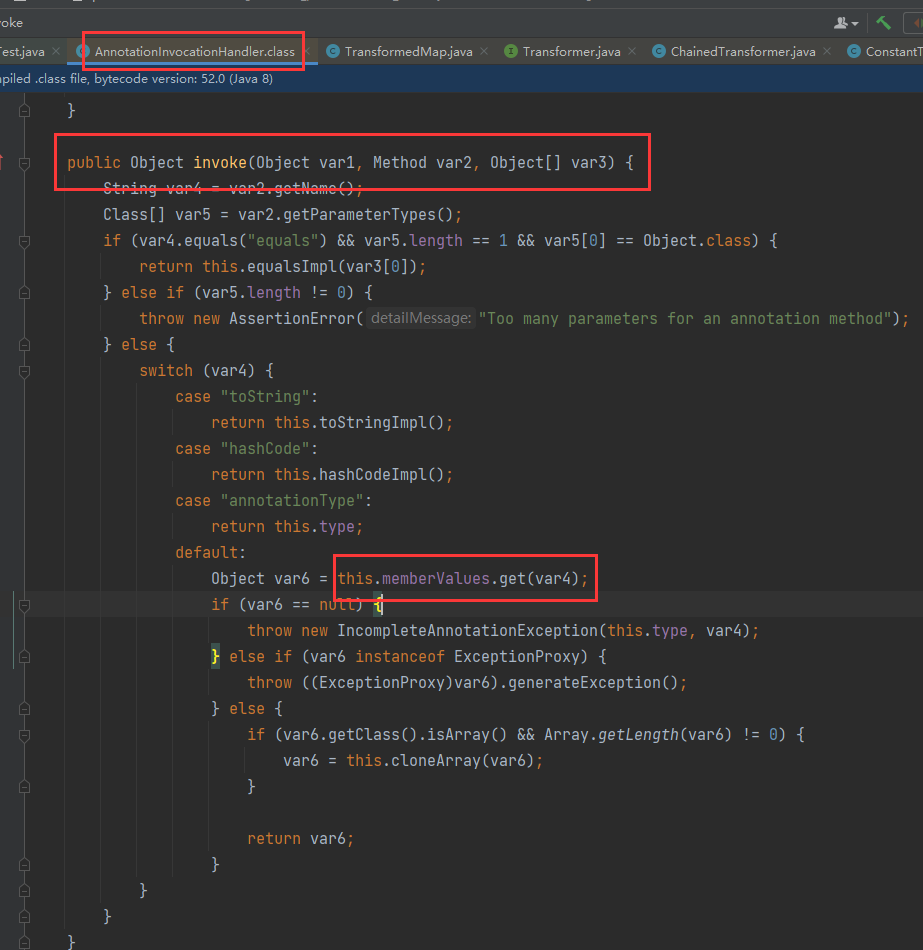Click the return this.type statement
This screenshot has width=923, height=950.
click(x=287, y=527)
